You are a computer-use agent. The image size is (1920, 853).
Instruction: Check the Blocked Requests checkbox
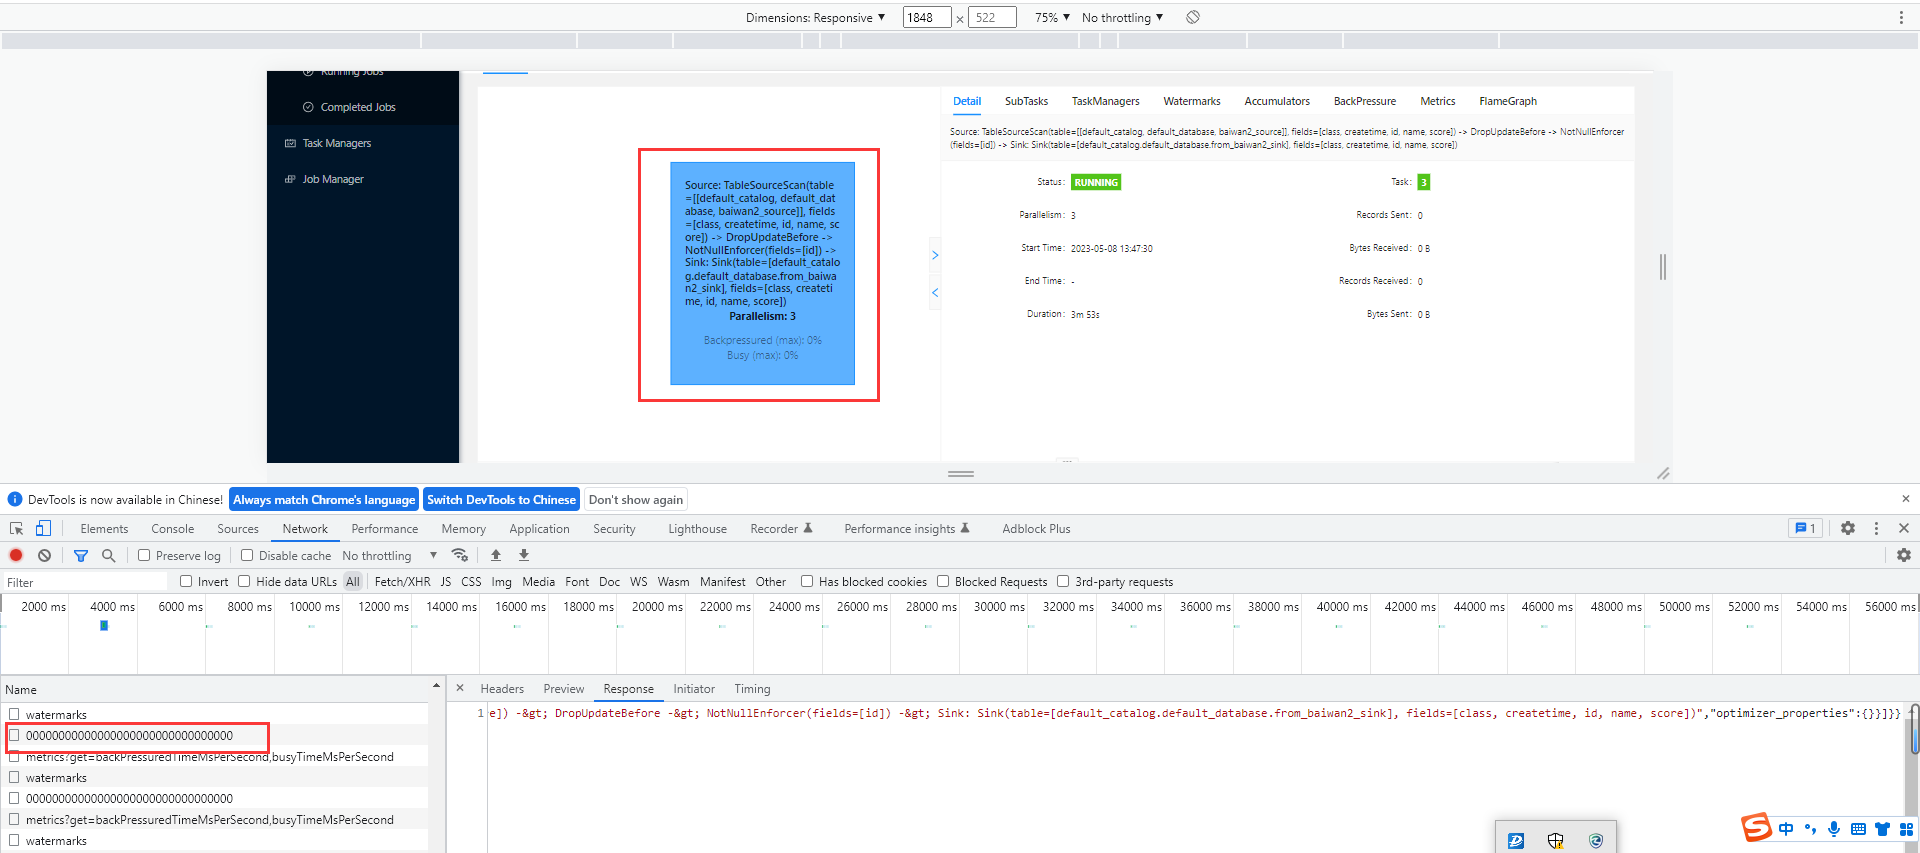[943, 581]
